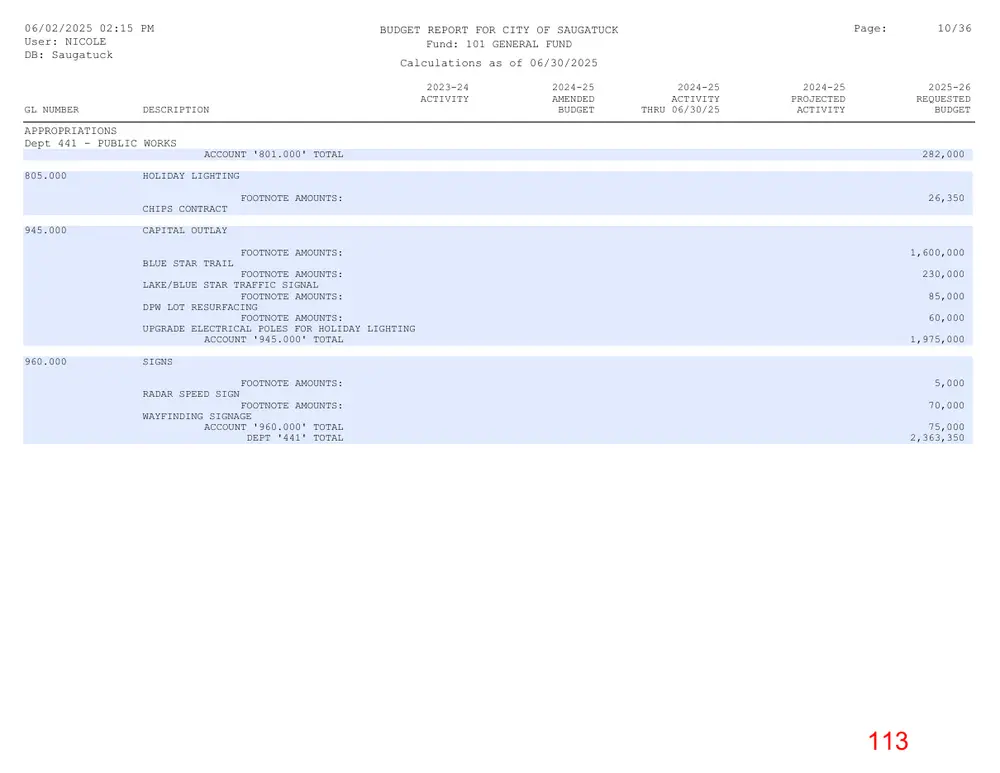Screen dimensions: 1000x773
Task: Click the 'GL NUMBER' column header
Action: tap(52, 110)
